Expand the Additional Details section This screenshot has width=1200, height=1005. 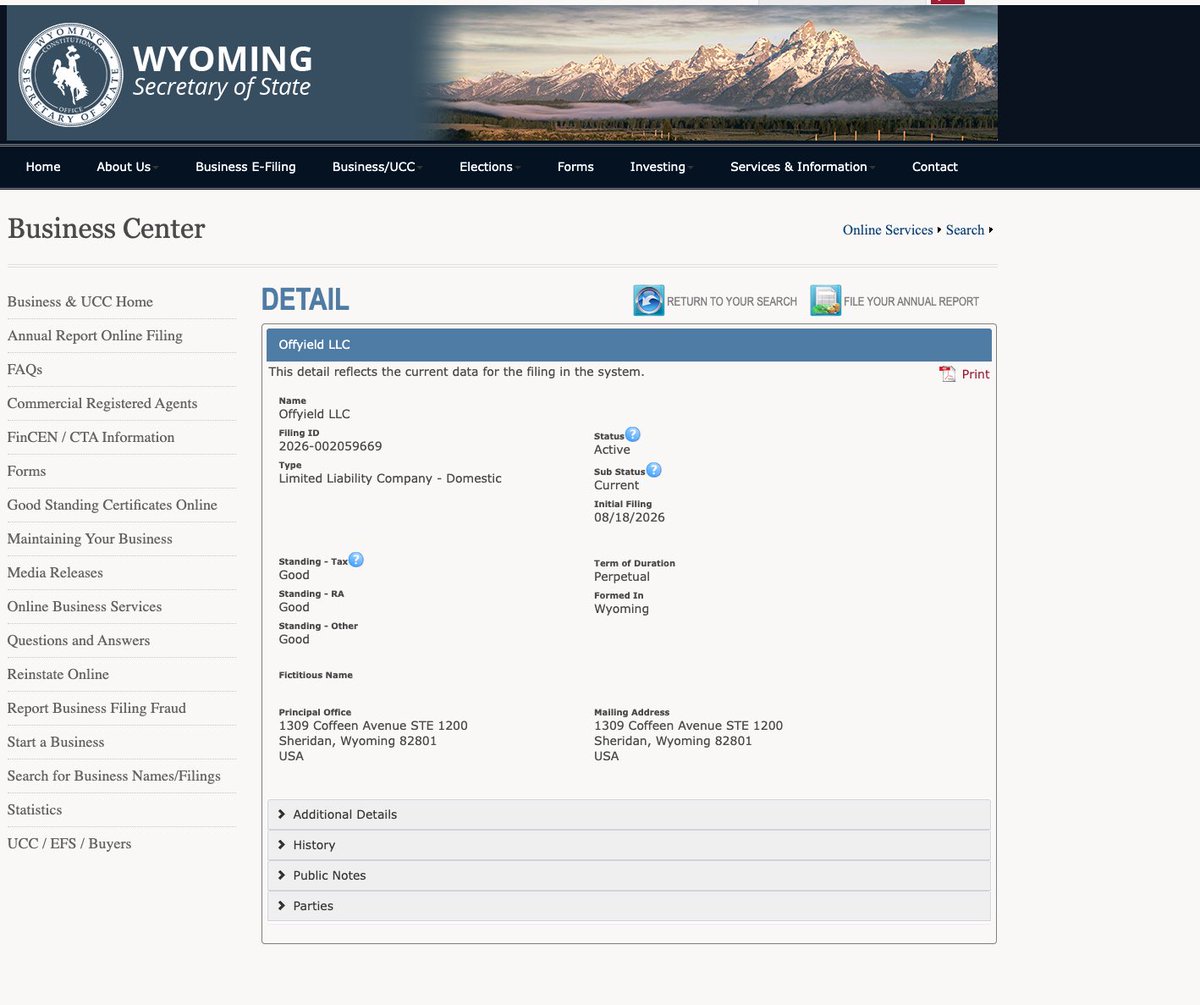629,814
